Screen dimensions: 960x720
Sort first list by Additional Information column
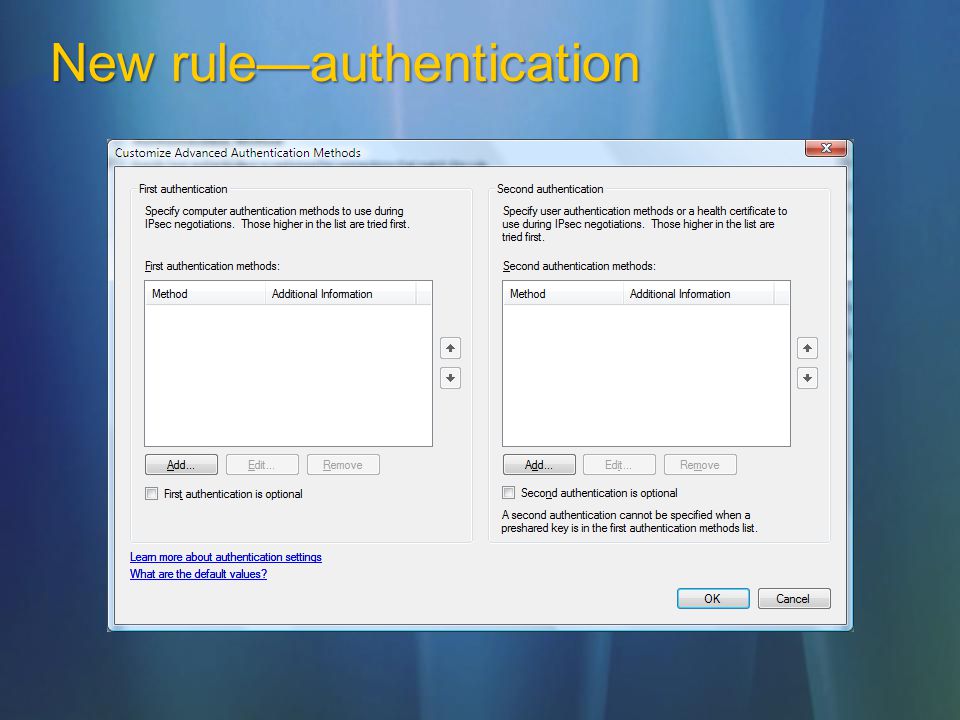click(340, 294)
